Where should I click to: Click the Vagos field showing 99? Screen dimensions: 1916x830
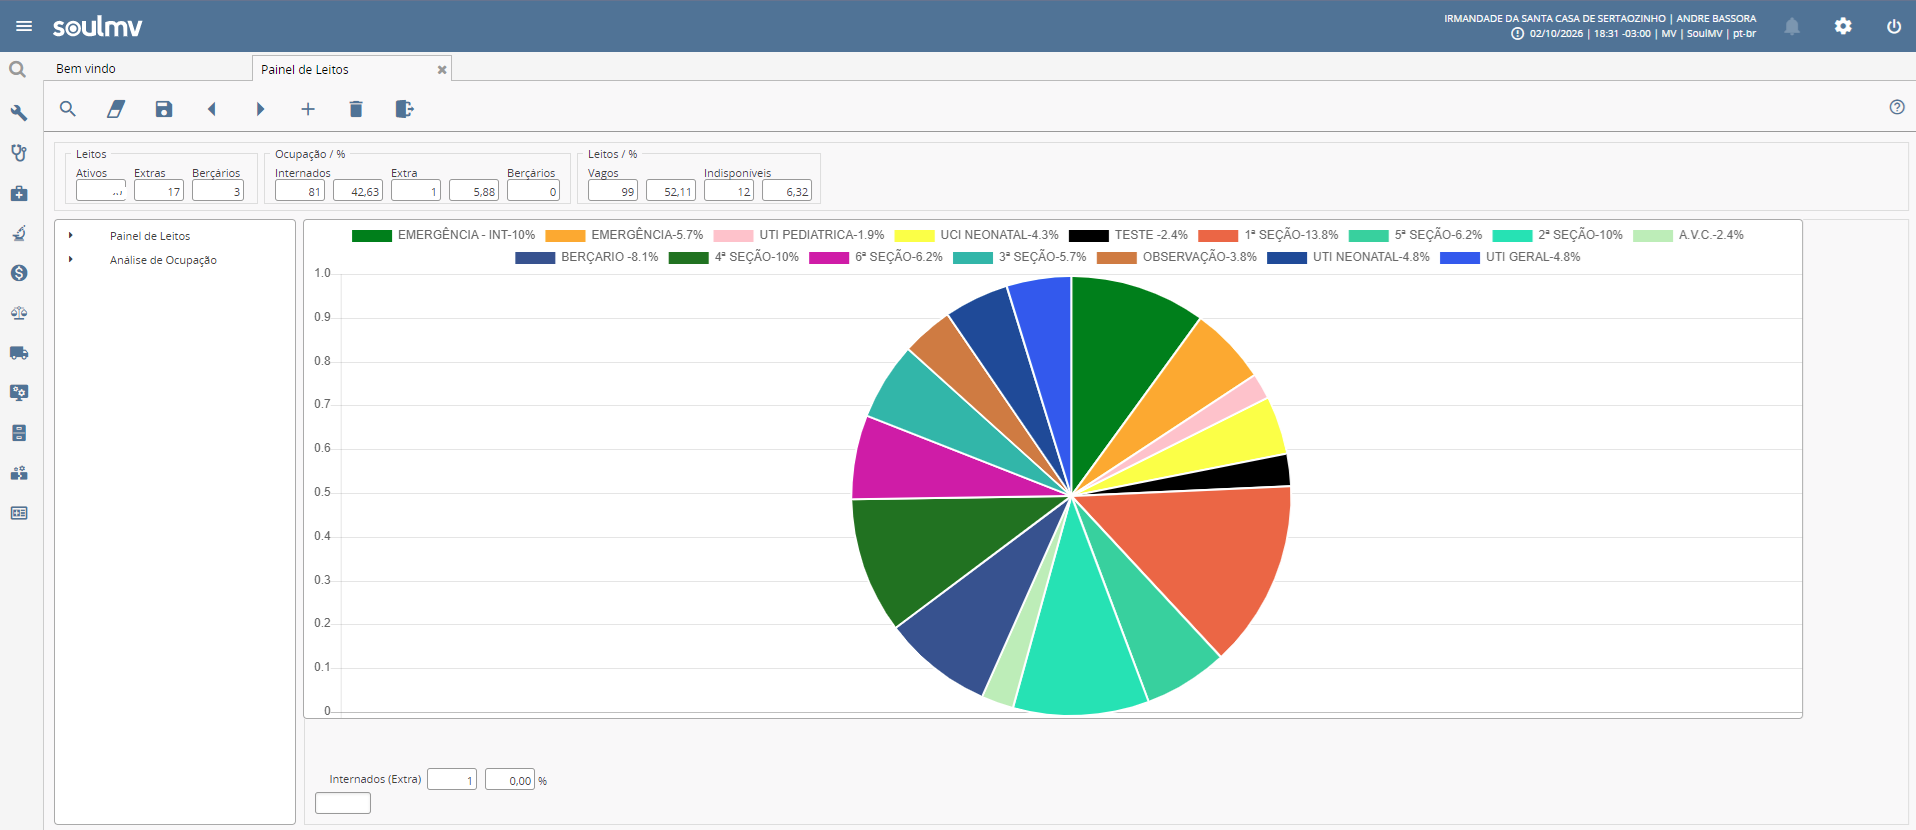pos(613,191)
